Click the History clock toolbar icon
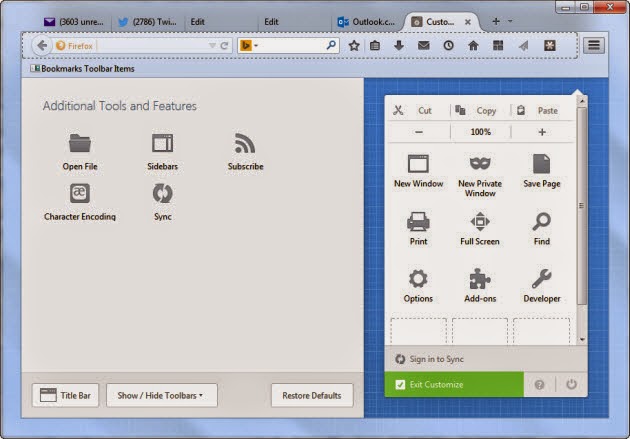The height and width of the screenshot is (439, 630). pos(448,45)
